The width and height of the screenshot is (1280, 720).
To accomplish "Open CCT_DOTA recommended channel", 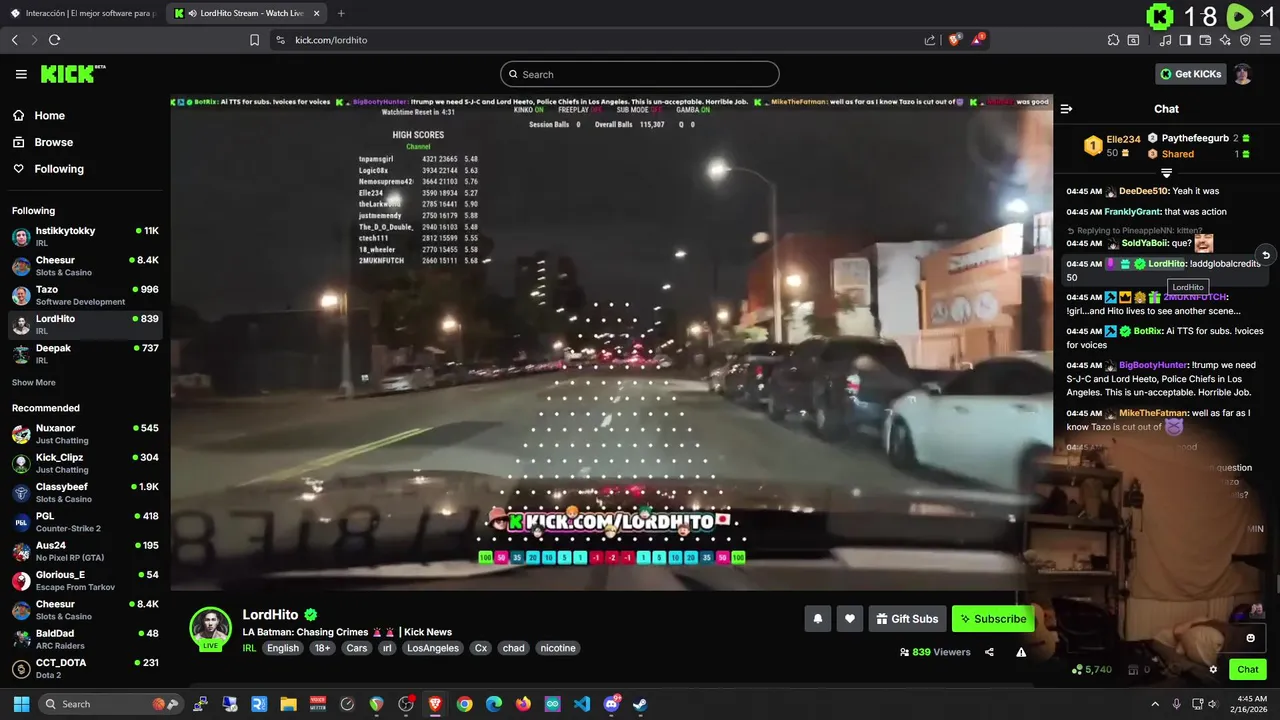I will [85, 668].
